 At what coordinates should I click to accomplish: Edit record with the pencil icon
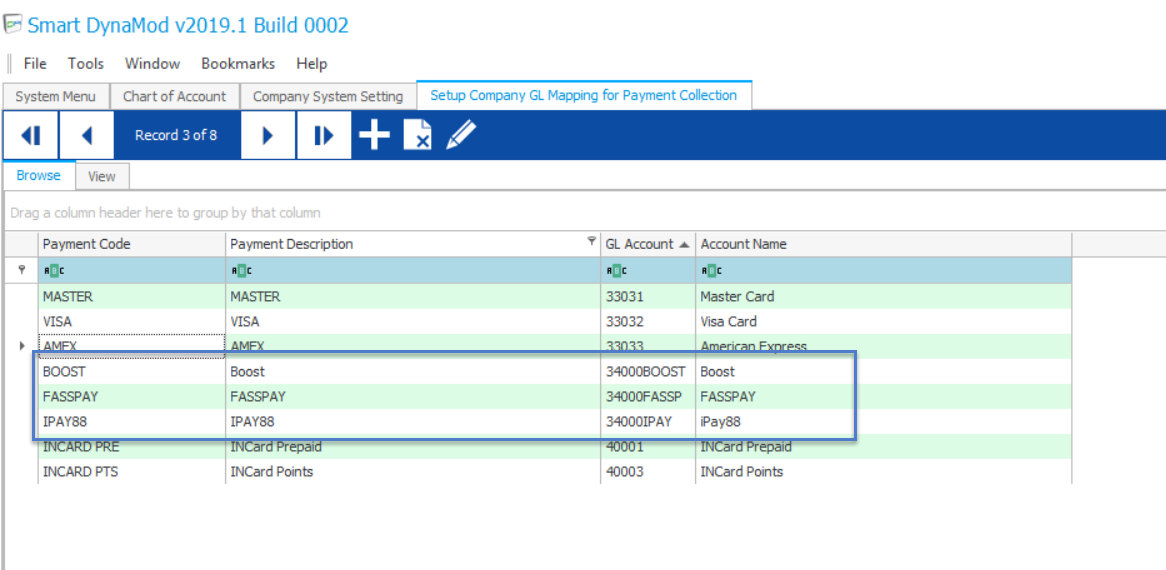tap(461, 135)
